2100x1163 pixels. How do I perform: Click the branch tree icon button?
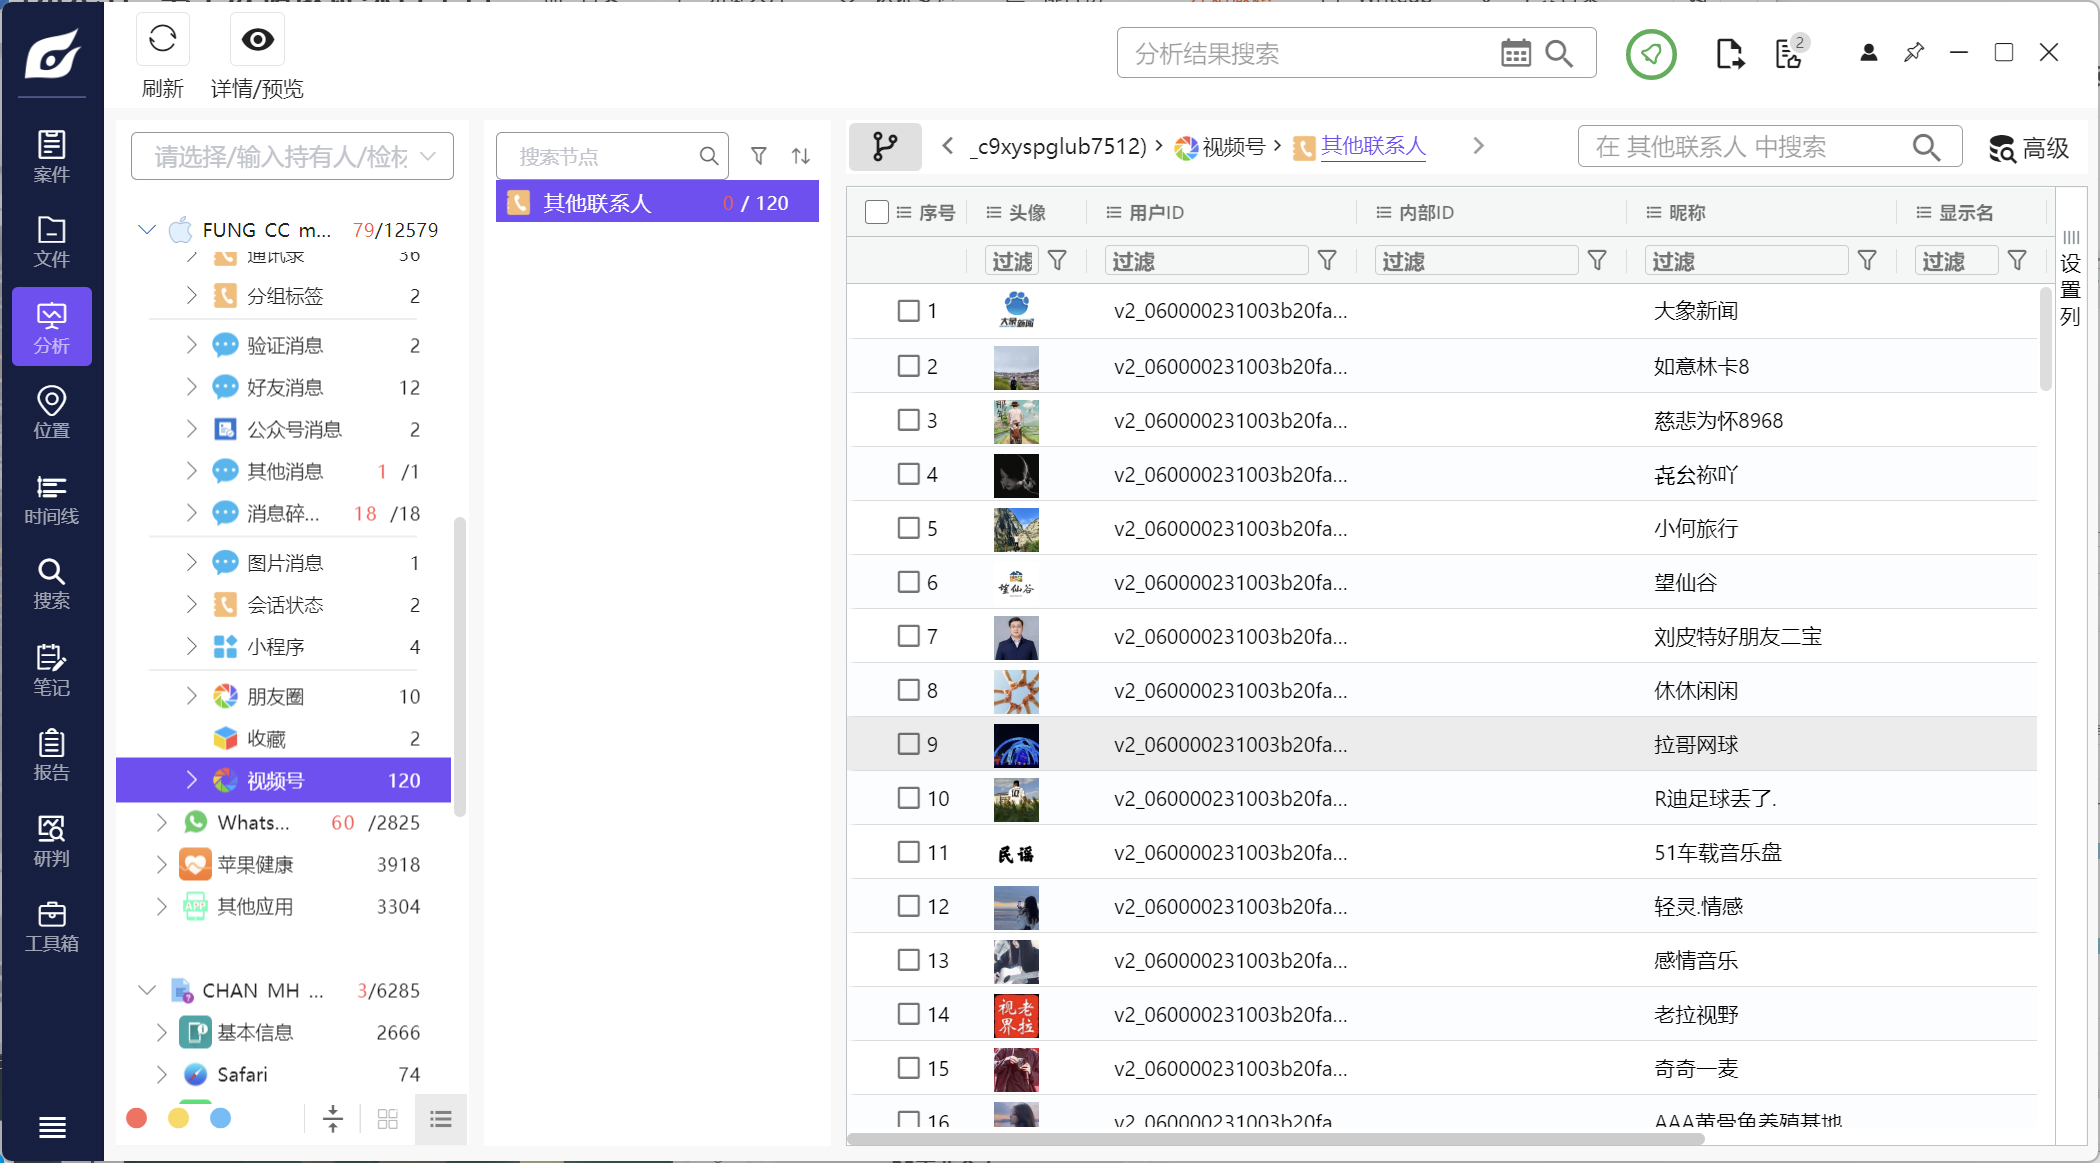pos(884,147)
